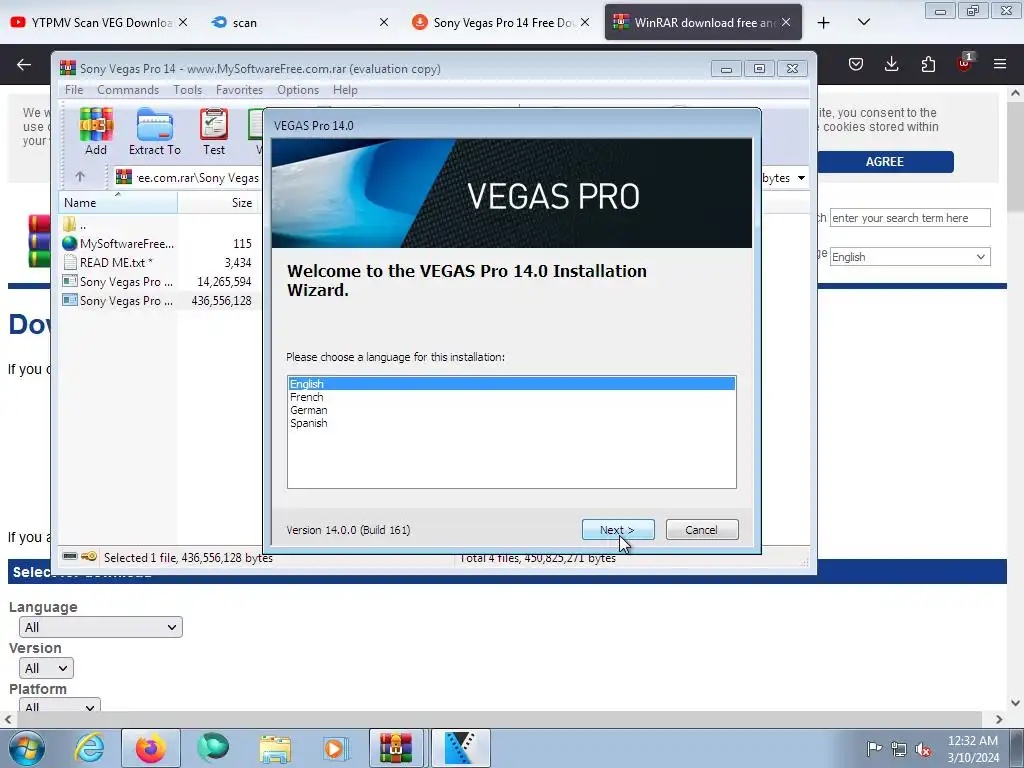
Task: Click uBlock Origin extension icon
Action: pos(964,63)
